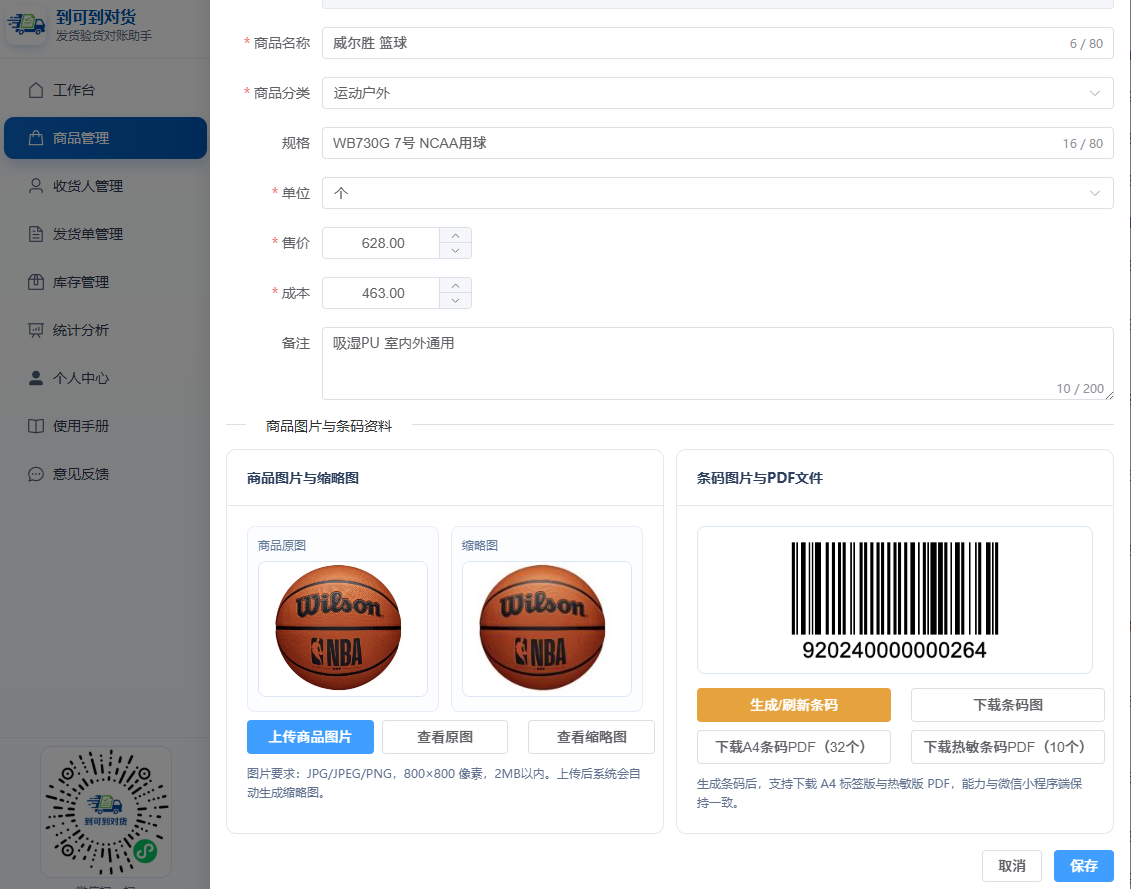Open the 单位 select box showing 个
Screen dimensions: 1131x889
718,193
